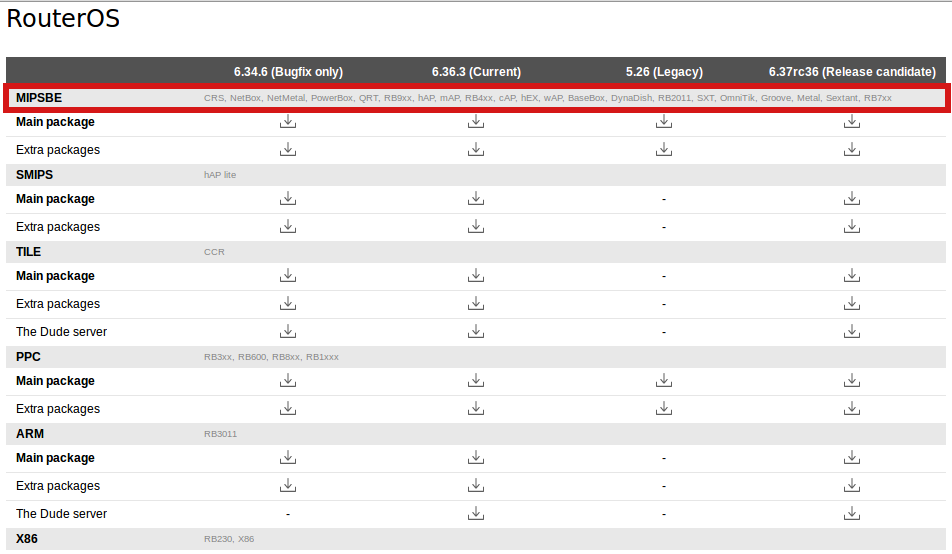Image resolution: width=952 pixels, height=554 pixels.
Task: Download MIPSBE Main package 5.26 Legacy
Action: point(664,121)
